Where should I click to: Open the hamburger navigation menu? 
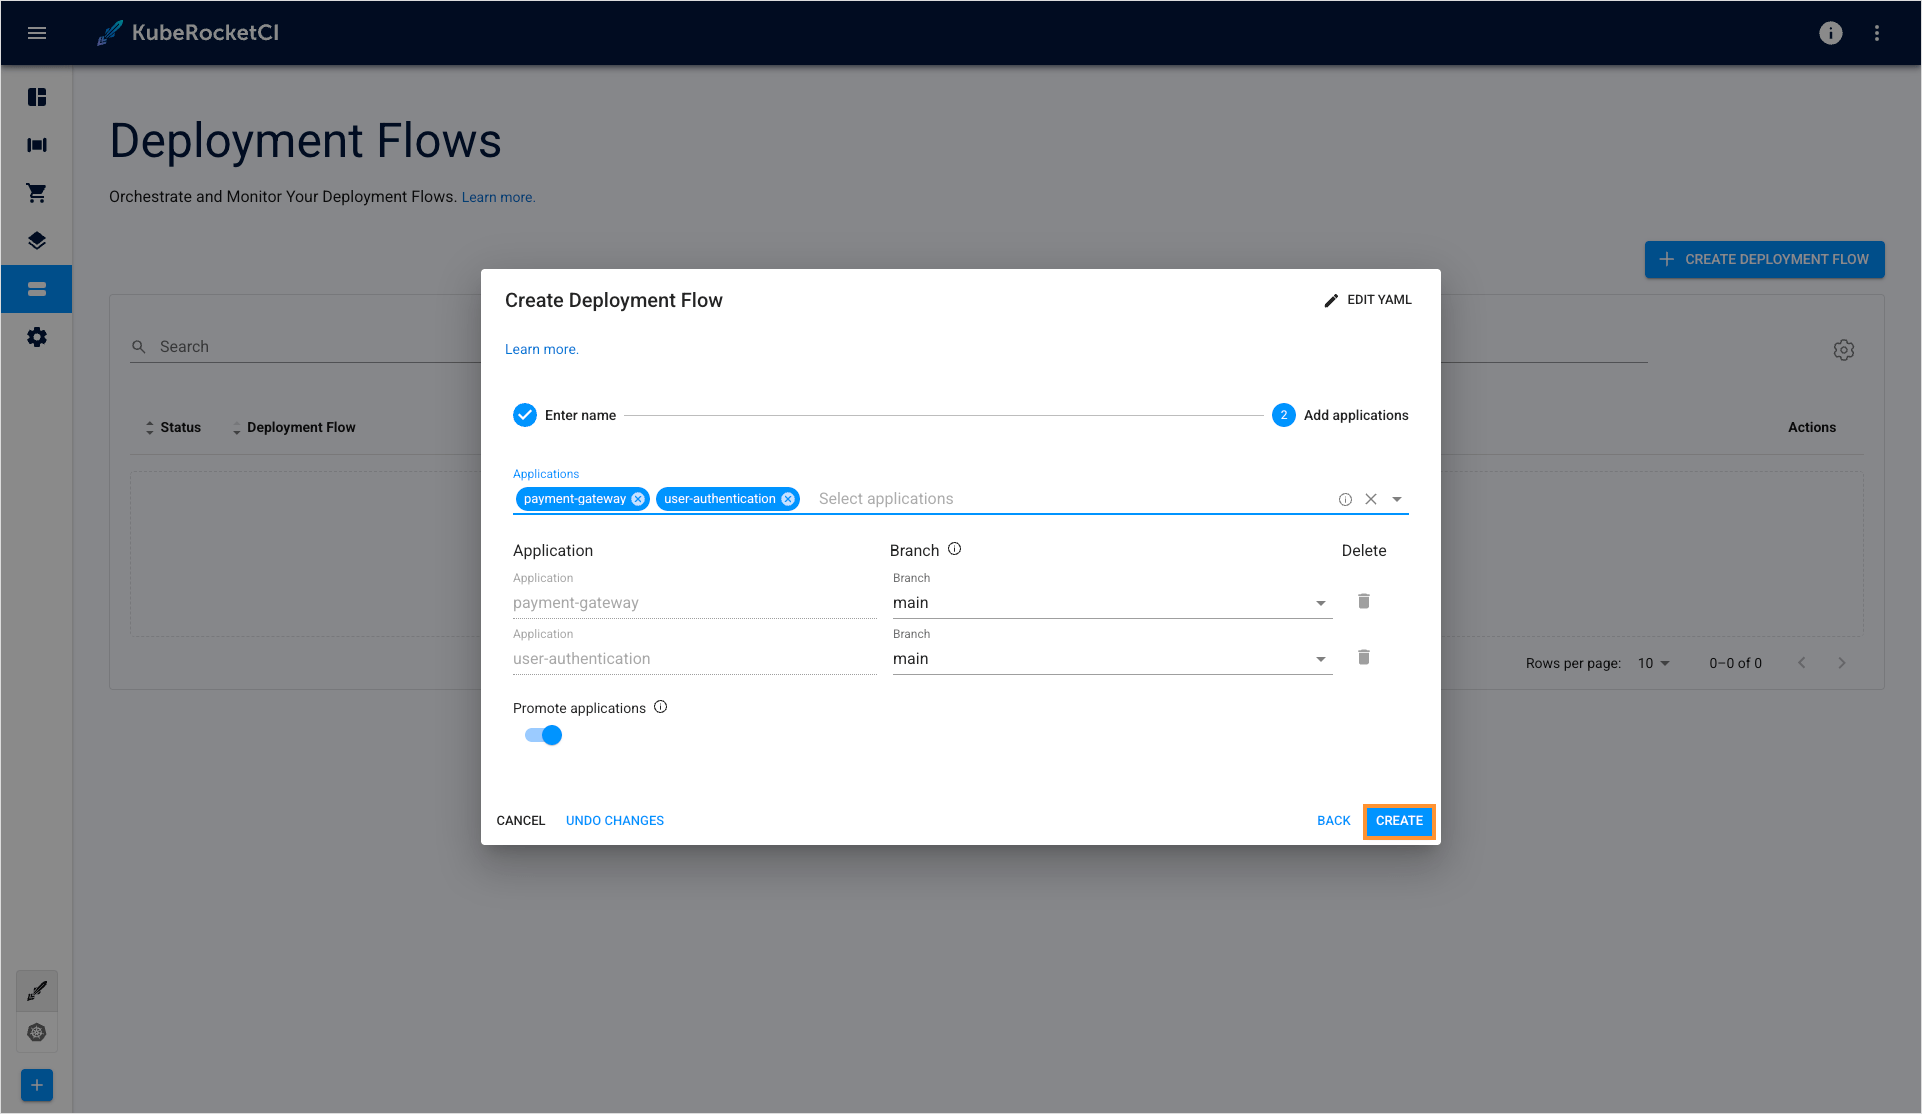pyautogui.click(x=37, y=33)
